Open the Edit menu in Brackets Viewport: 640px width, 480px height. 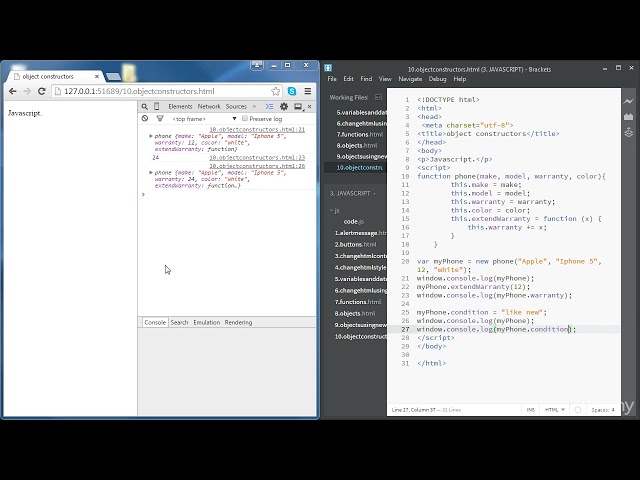(348, 79)
